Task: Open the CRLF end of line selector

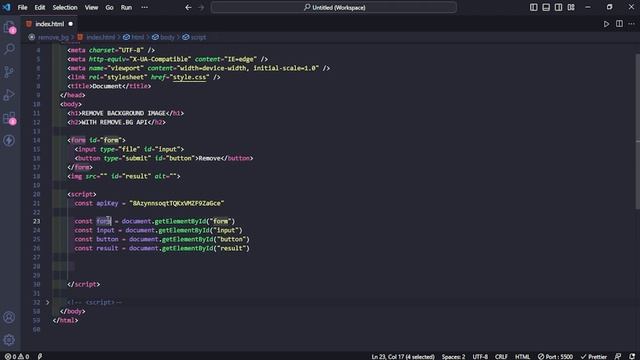Action: point(501,356)
